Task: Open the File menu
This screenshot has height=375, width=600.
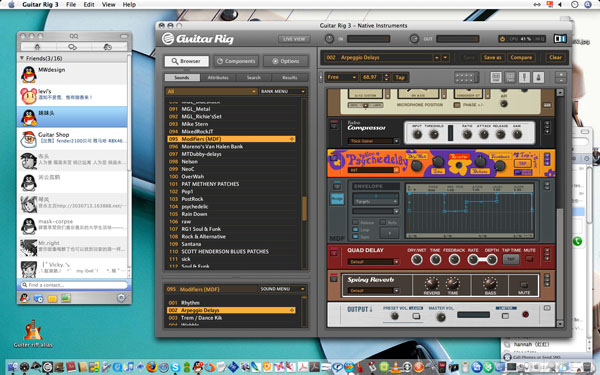Action: tap(71, 5)
